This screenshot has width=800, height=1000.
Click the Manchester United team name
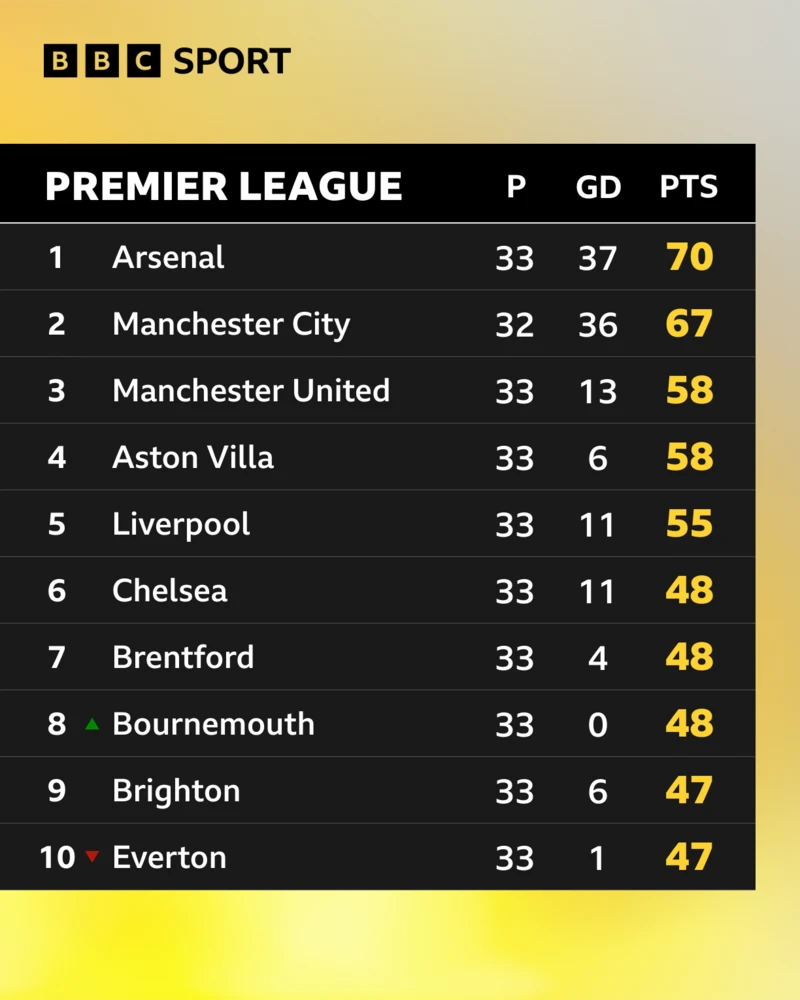click(x=251, y=391)
